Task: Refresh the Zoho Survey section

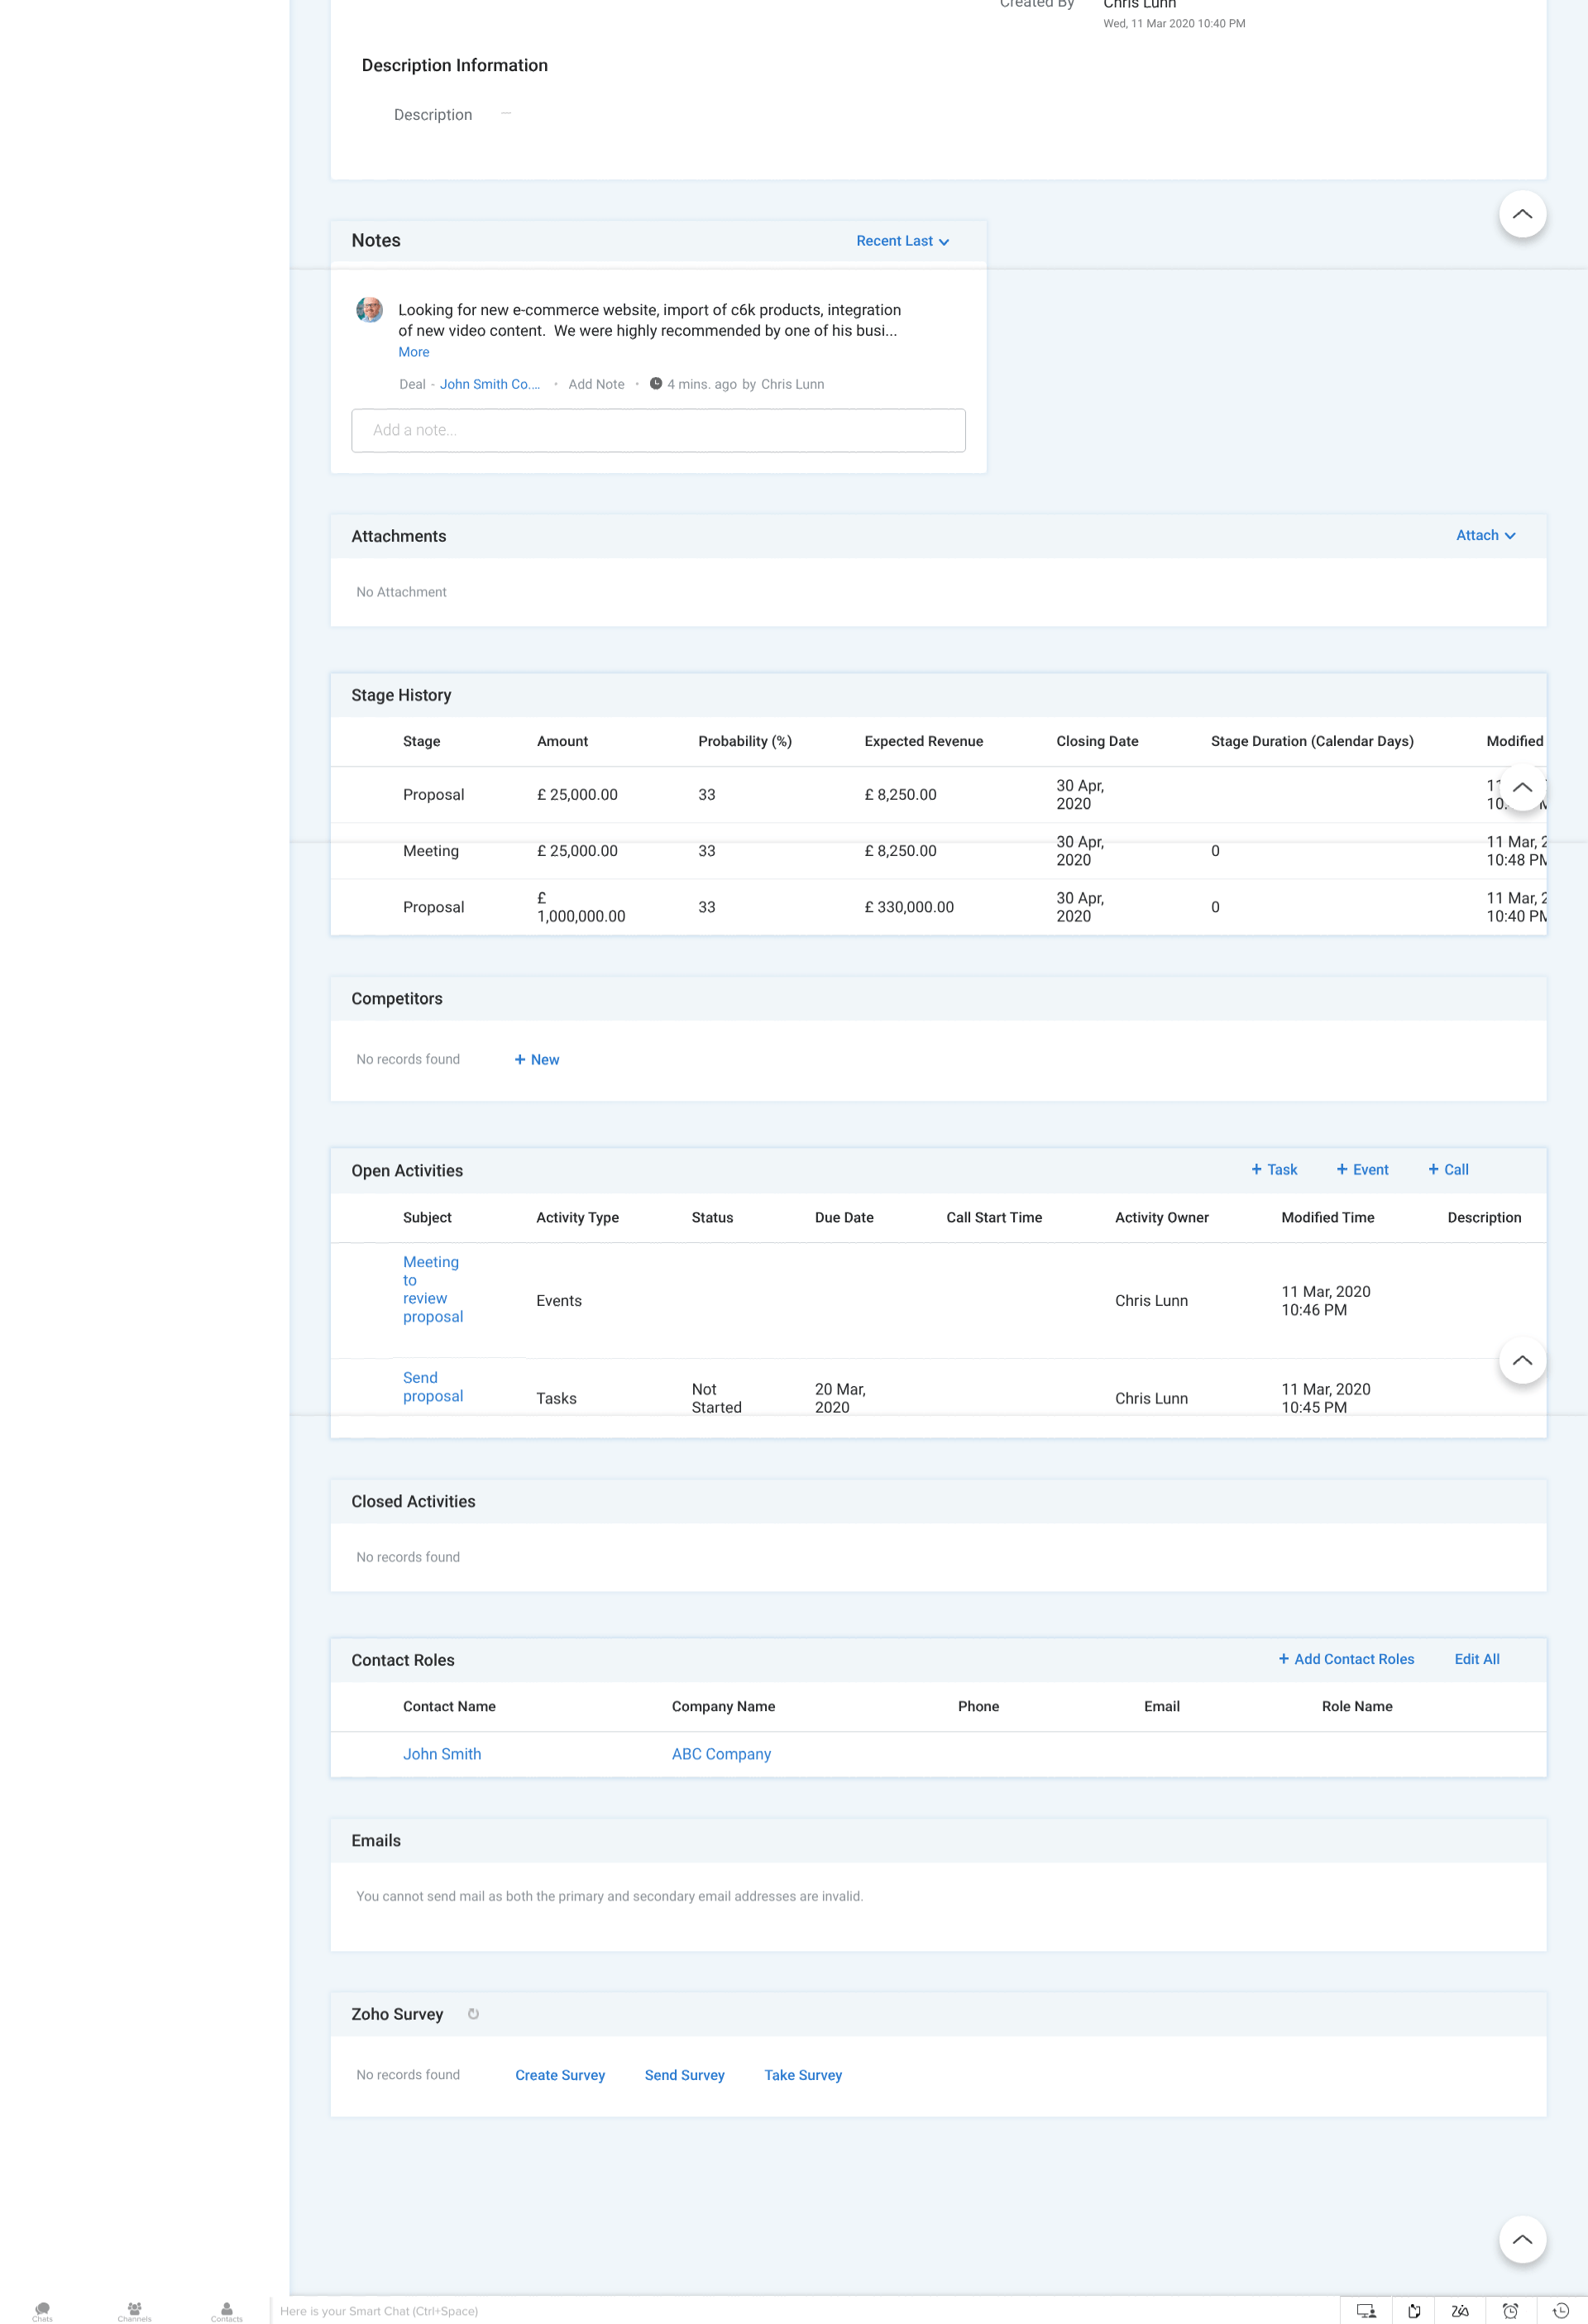Action: (473, 2014)
